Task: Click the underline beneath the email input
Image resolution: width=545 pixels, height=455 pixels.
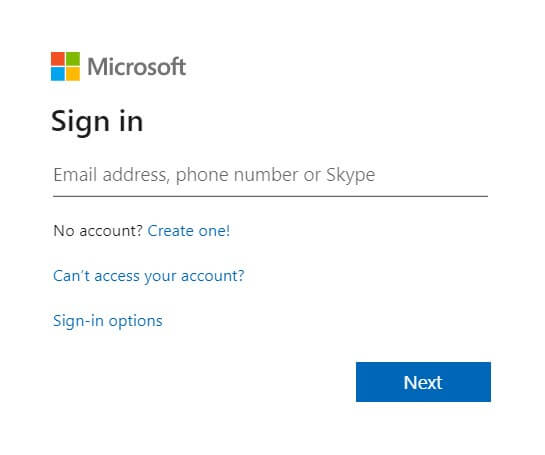Action: tap(270, 196)
